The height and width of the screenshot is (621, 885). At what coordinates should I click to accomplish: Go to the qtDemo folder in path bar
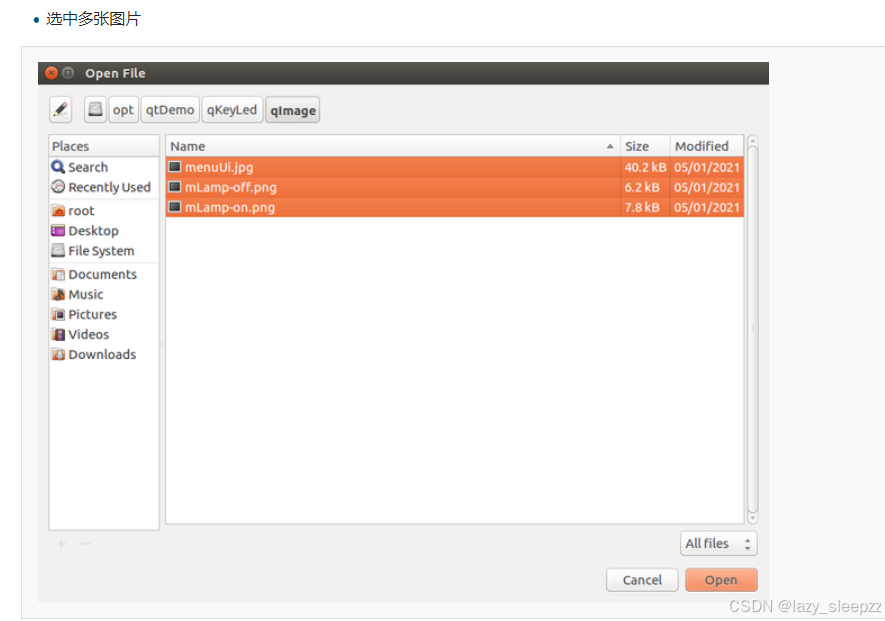(x=170, y=110)
